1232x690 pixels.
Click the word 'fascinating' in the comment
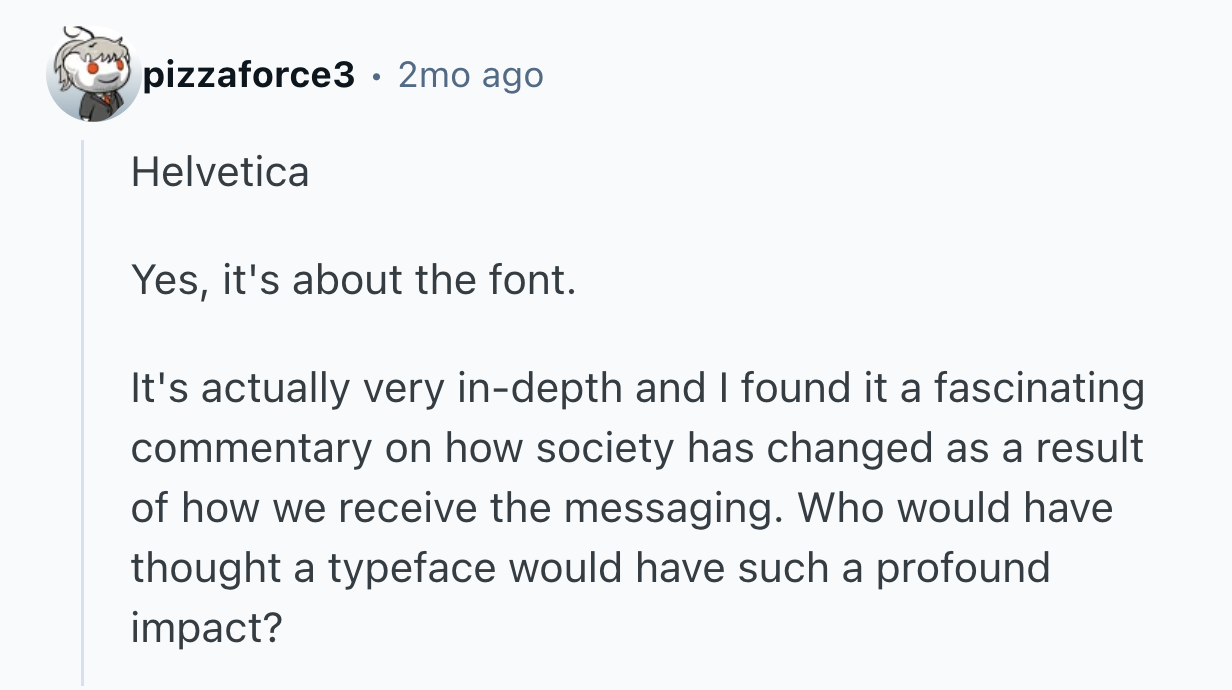tap(1038, 389)
